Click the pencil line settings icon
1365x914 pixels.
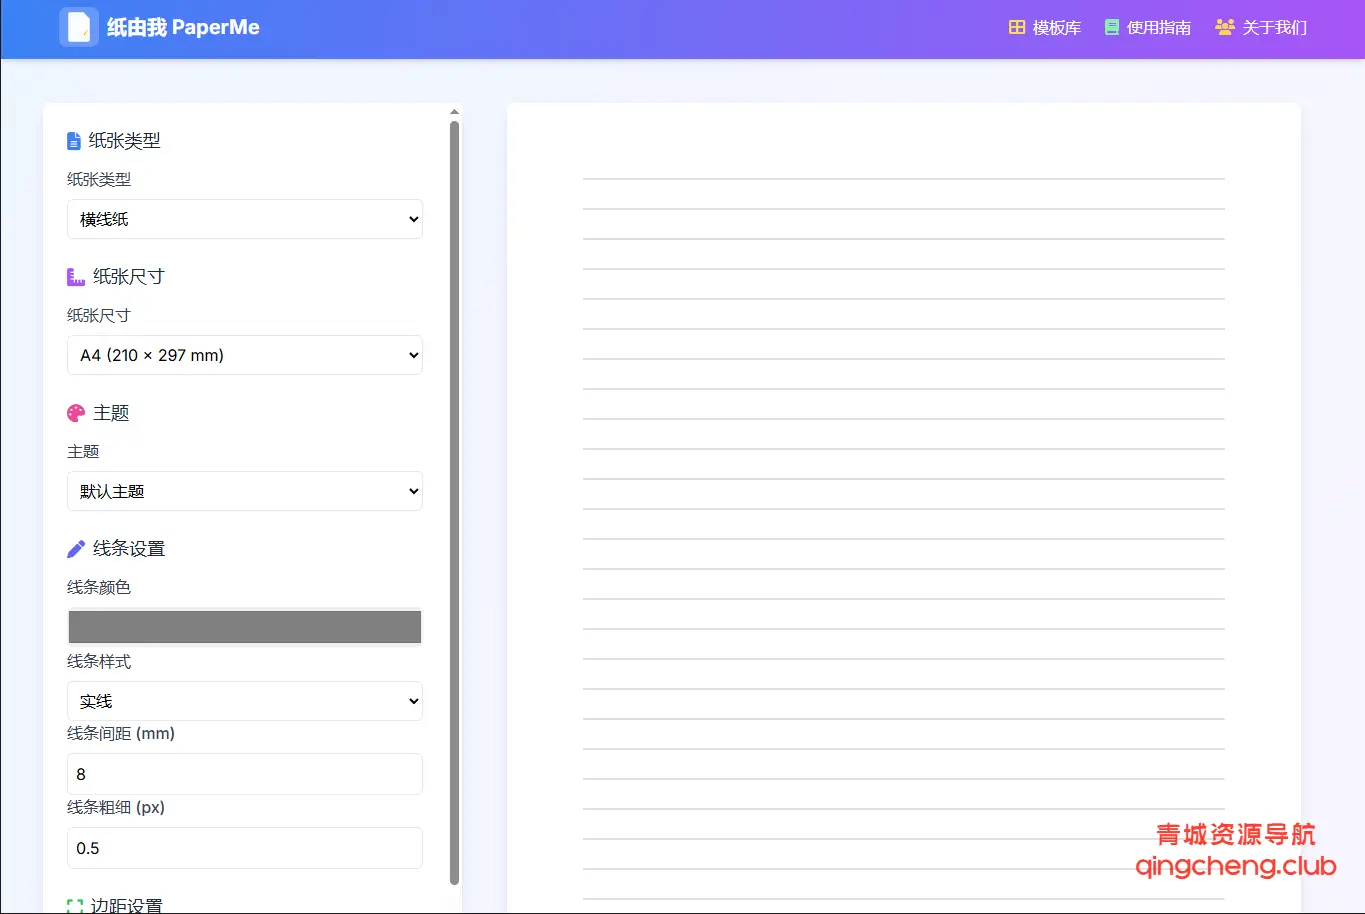point(76,549)
